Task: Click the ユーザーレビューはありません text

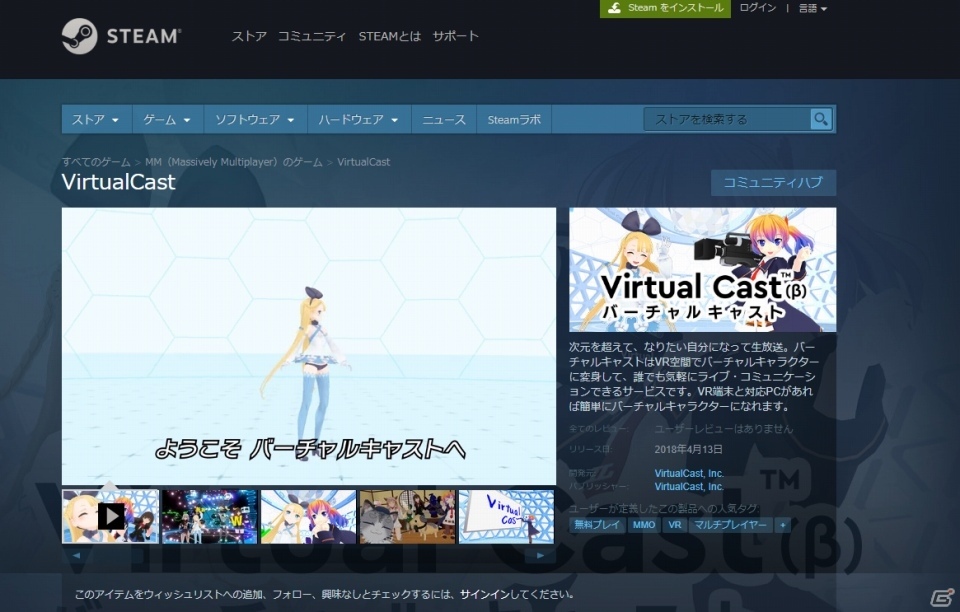Action: (724, 429)
